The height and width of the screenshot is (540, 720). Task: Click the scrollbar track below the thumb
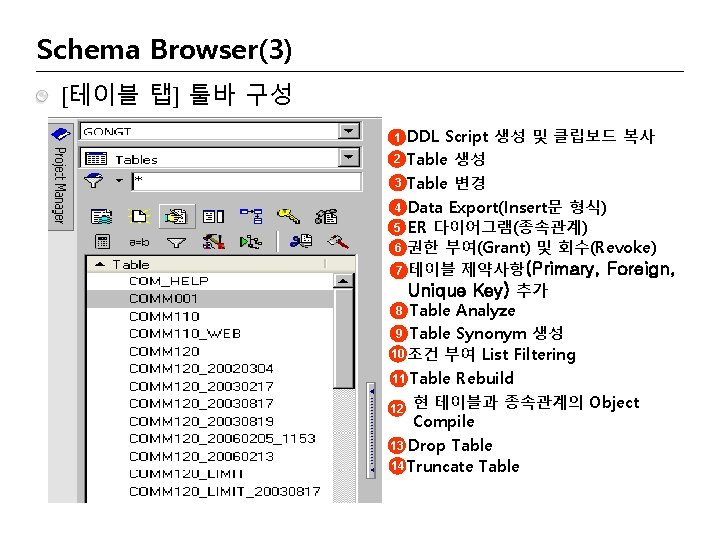pos(344,445)
